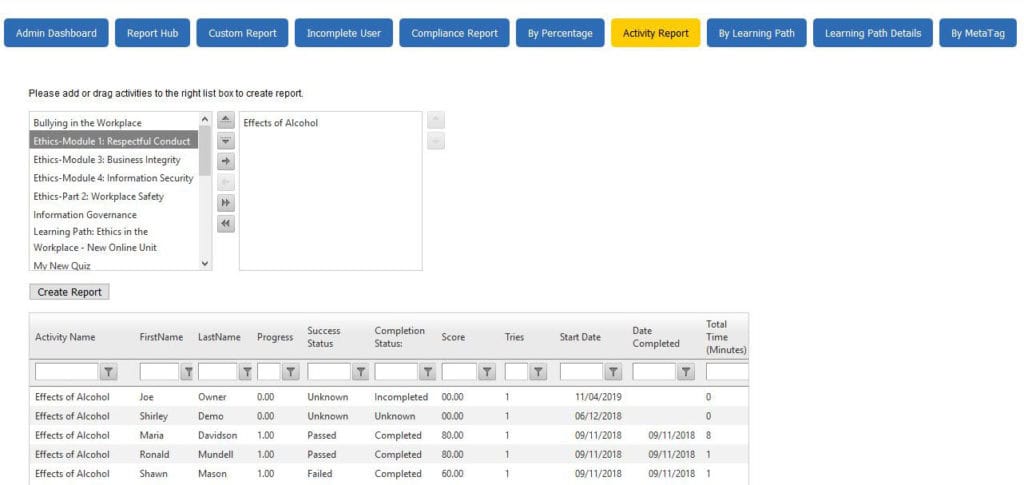Viewport: 1024px width, 485px height.
Task: Click the single right arrow to add activity
Action: pyautogui.click(x=226, y=161)
